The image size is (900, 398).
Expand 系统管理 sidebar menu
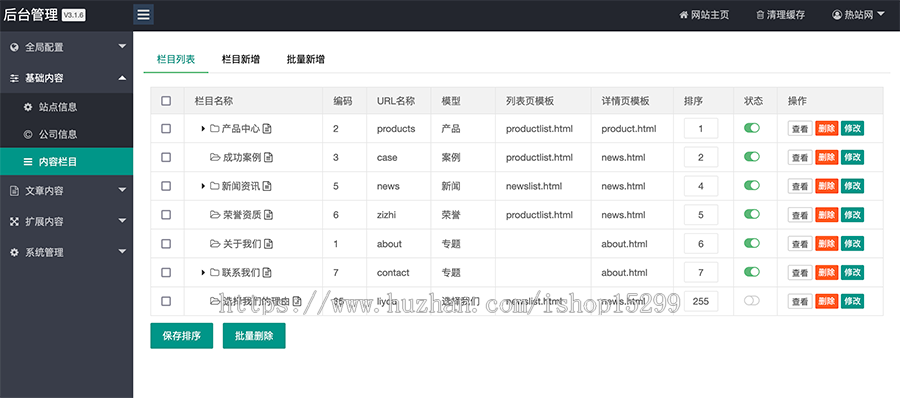coord(67,253)
